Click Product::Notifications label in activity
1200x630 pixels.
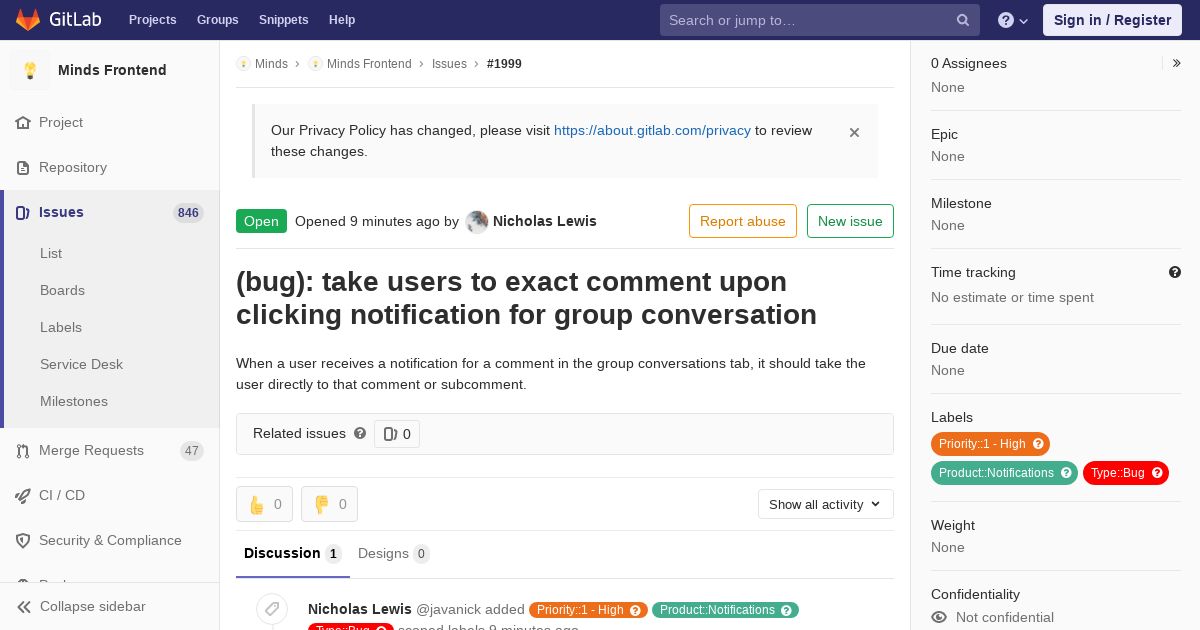[x=725, y=610]
